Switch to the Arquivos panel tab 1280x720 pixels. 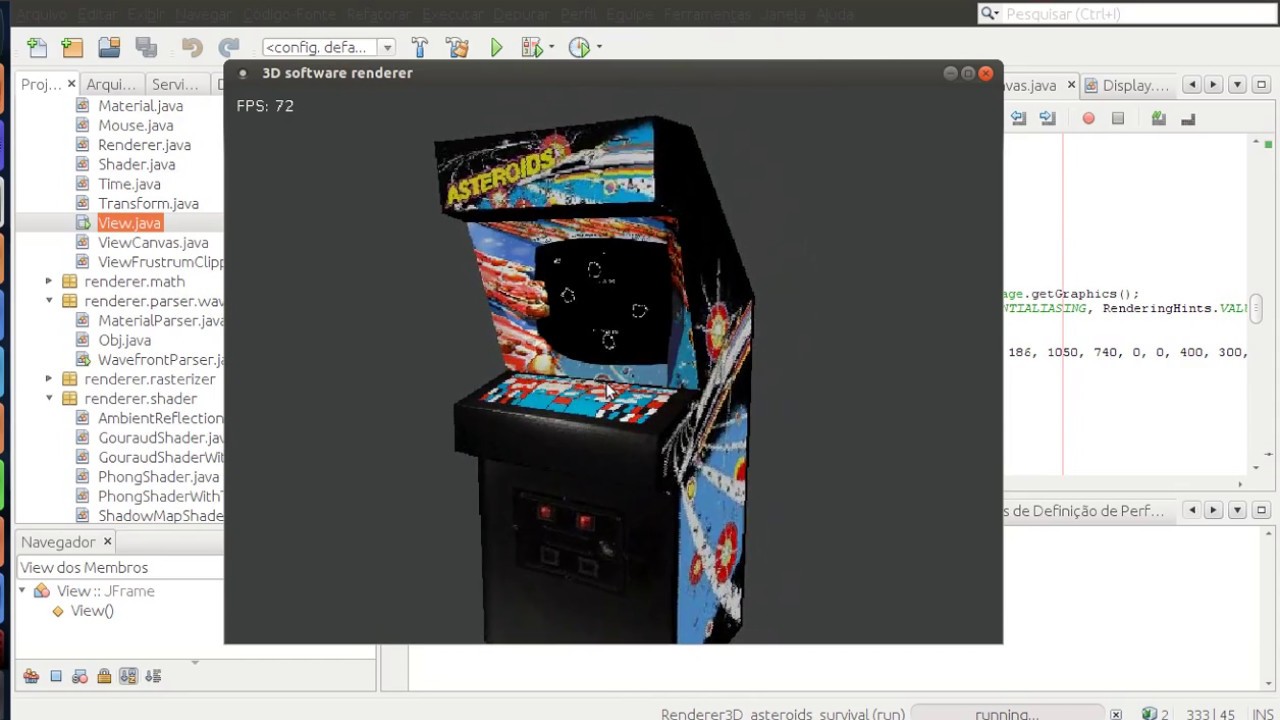(x=111, y=85)
